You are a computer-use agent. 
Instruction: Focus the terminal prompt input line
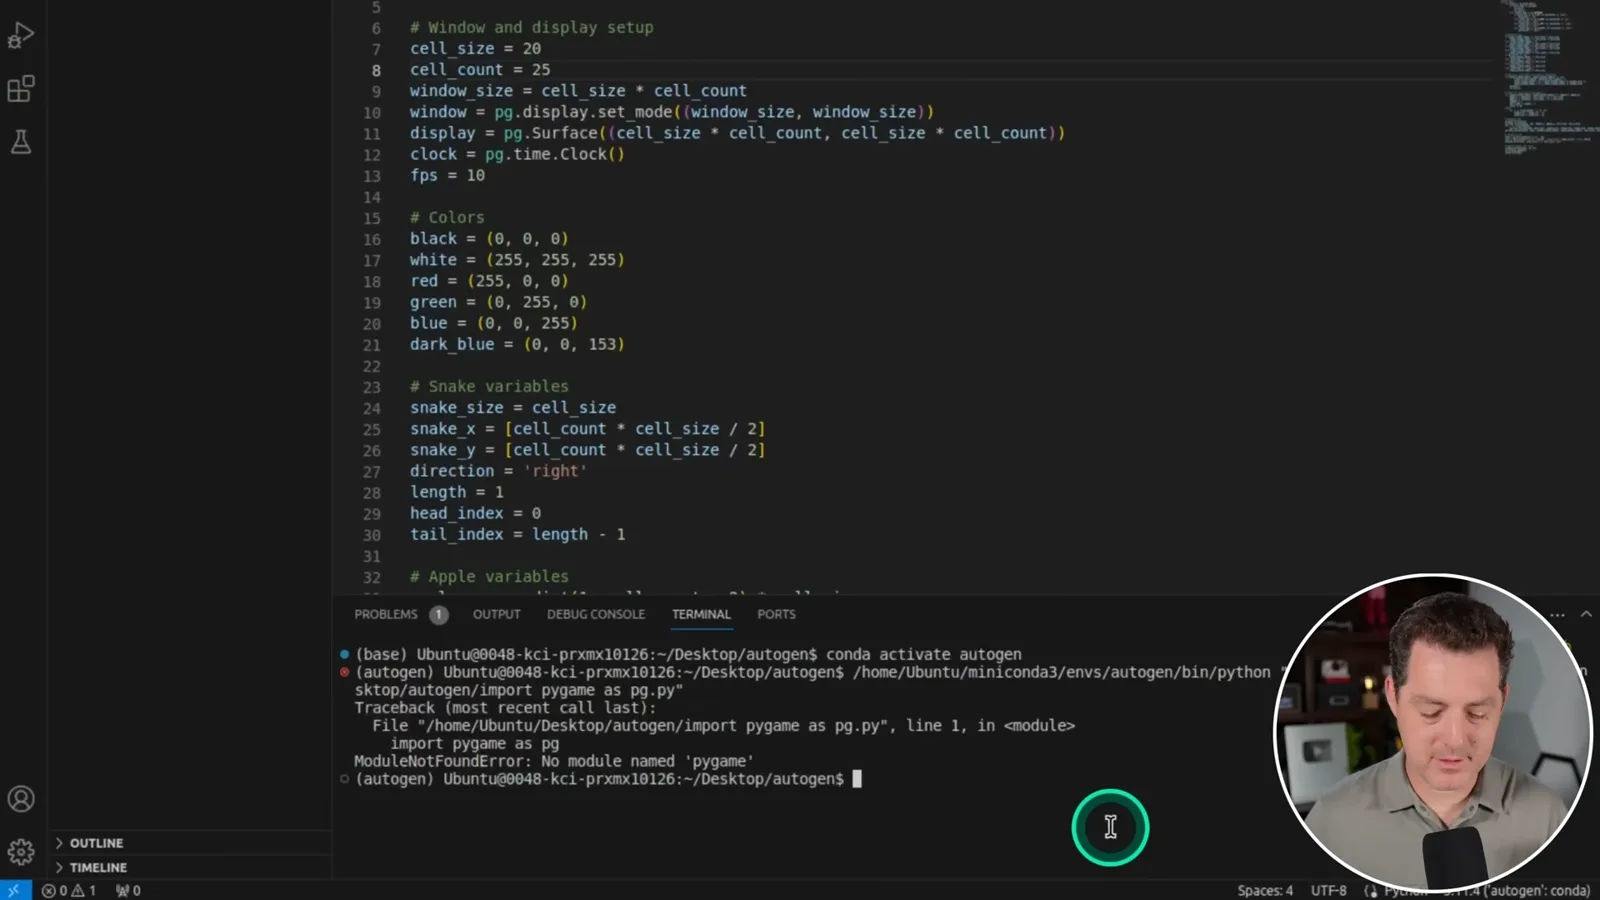608,779
